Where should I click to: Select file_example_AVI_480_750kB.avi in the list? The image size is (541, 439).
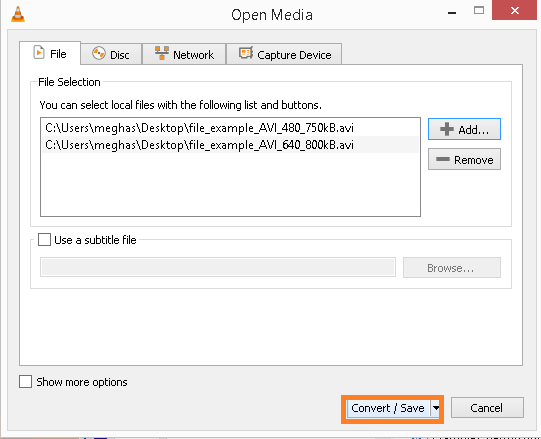pyautogui.click(x=230, y=128)
